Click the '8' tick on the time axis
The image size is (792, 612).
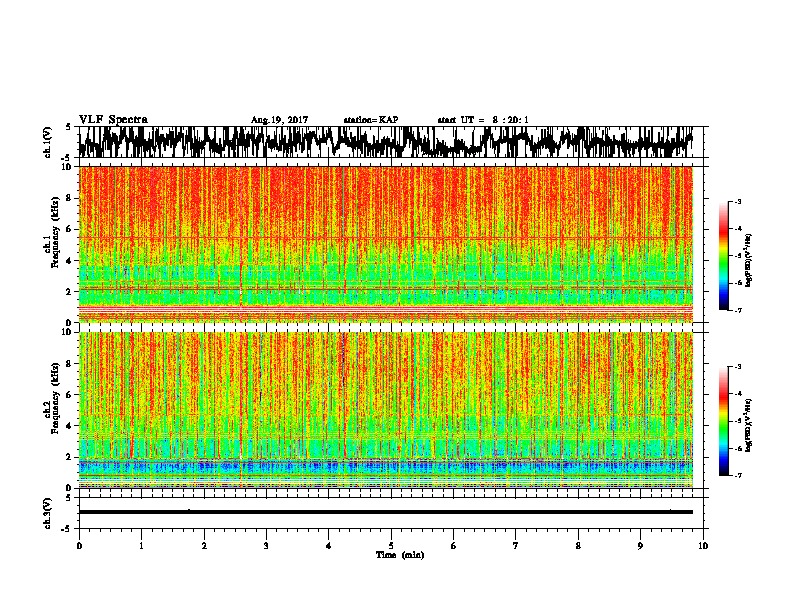tap(578, 546)
